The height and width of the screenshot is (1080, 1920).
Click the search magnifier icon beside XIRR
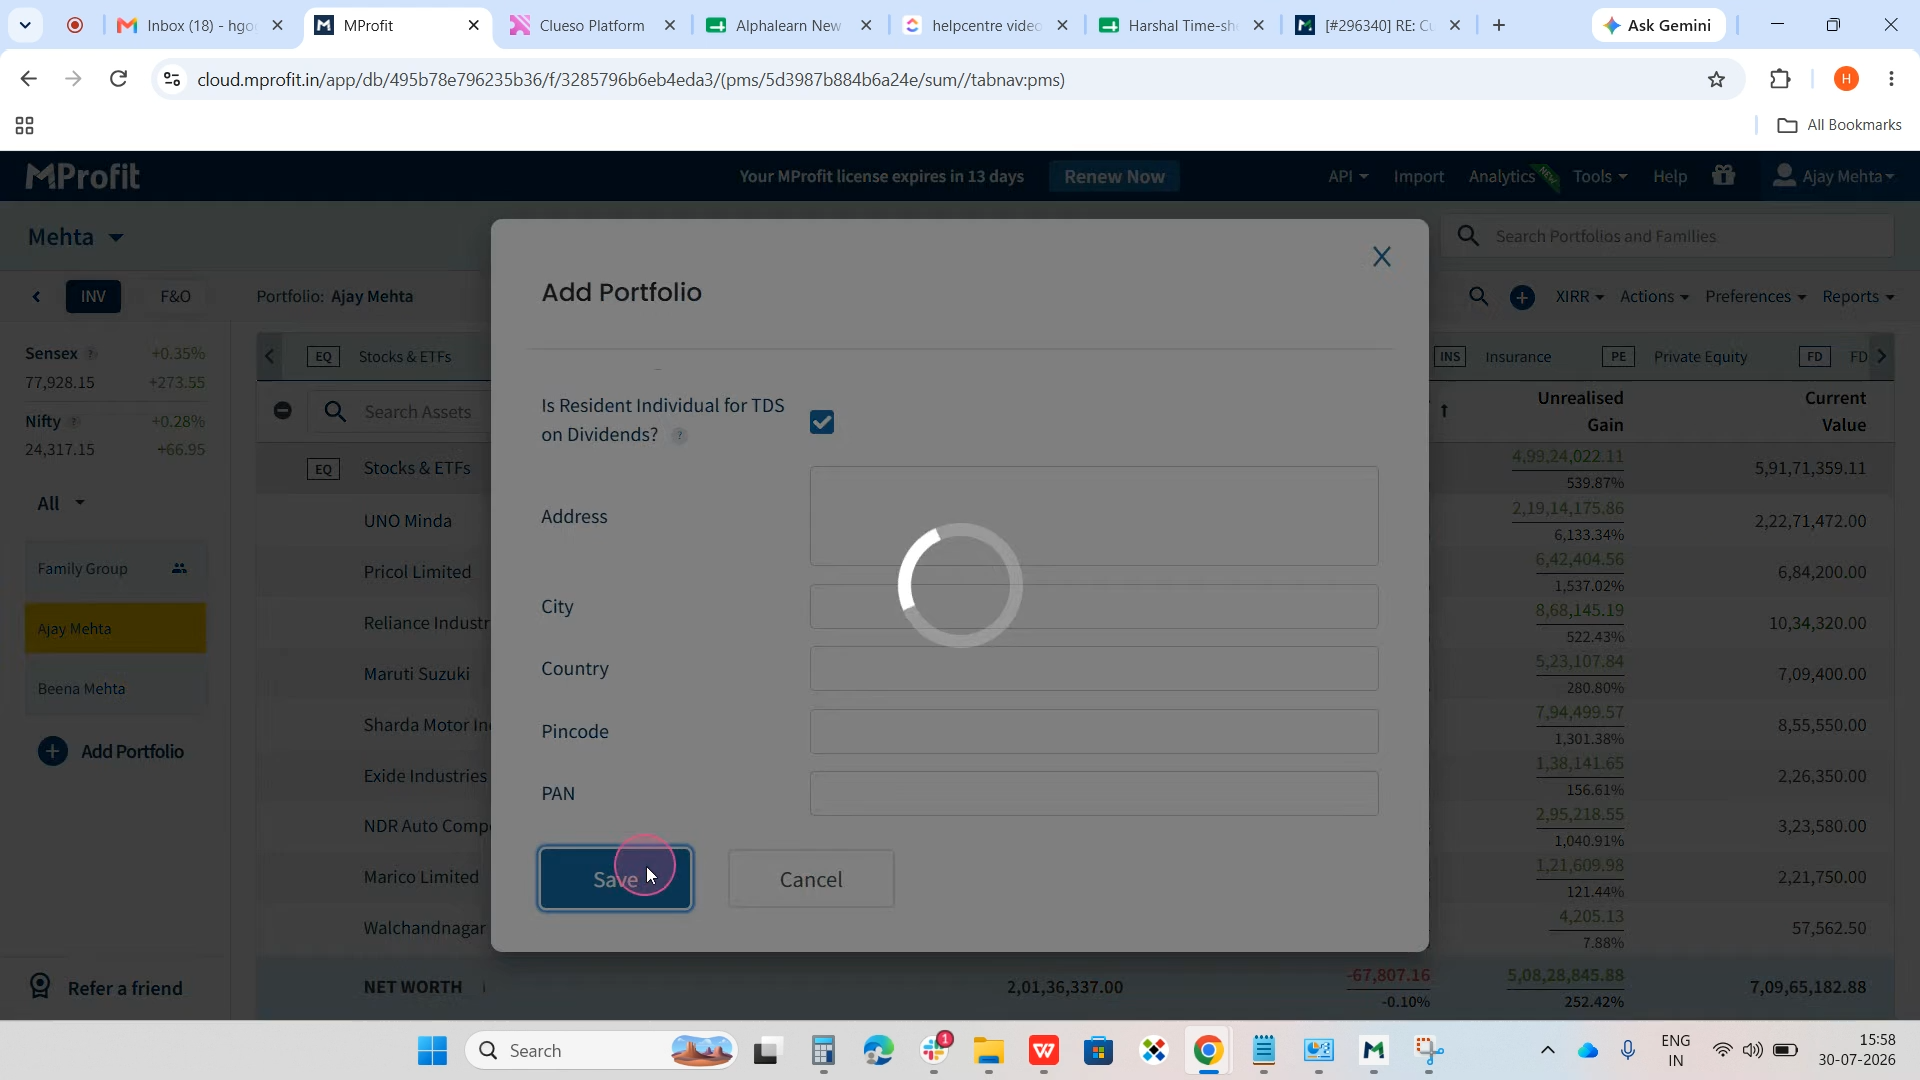(x=1478, y=297)
